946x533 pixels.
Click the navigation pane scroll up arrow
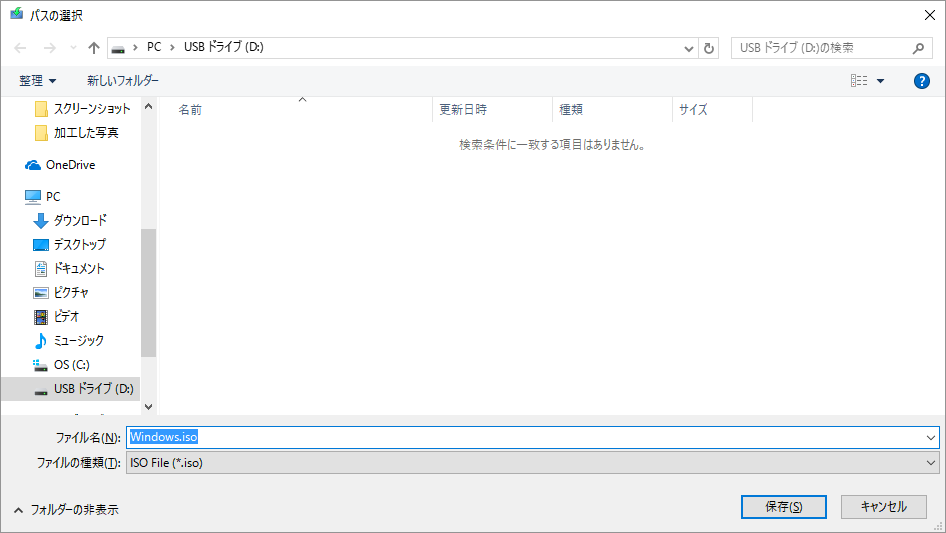[148, 106]
